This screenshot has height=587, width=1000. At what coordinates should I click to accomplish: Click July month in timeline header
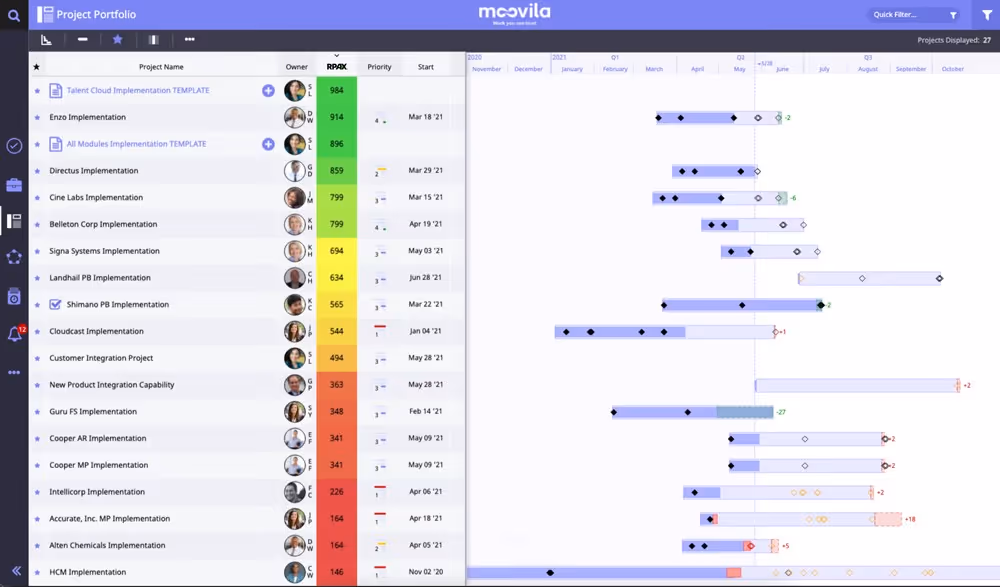pyautogui.click(x=824, y=69)
